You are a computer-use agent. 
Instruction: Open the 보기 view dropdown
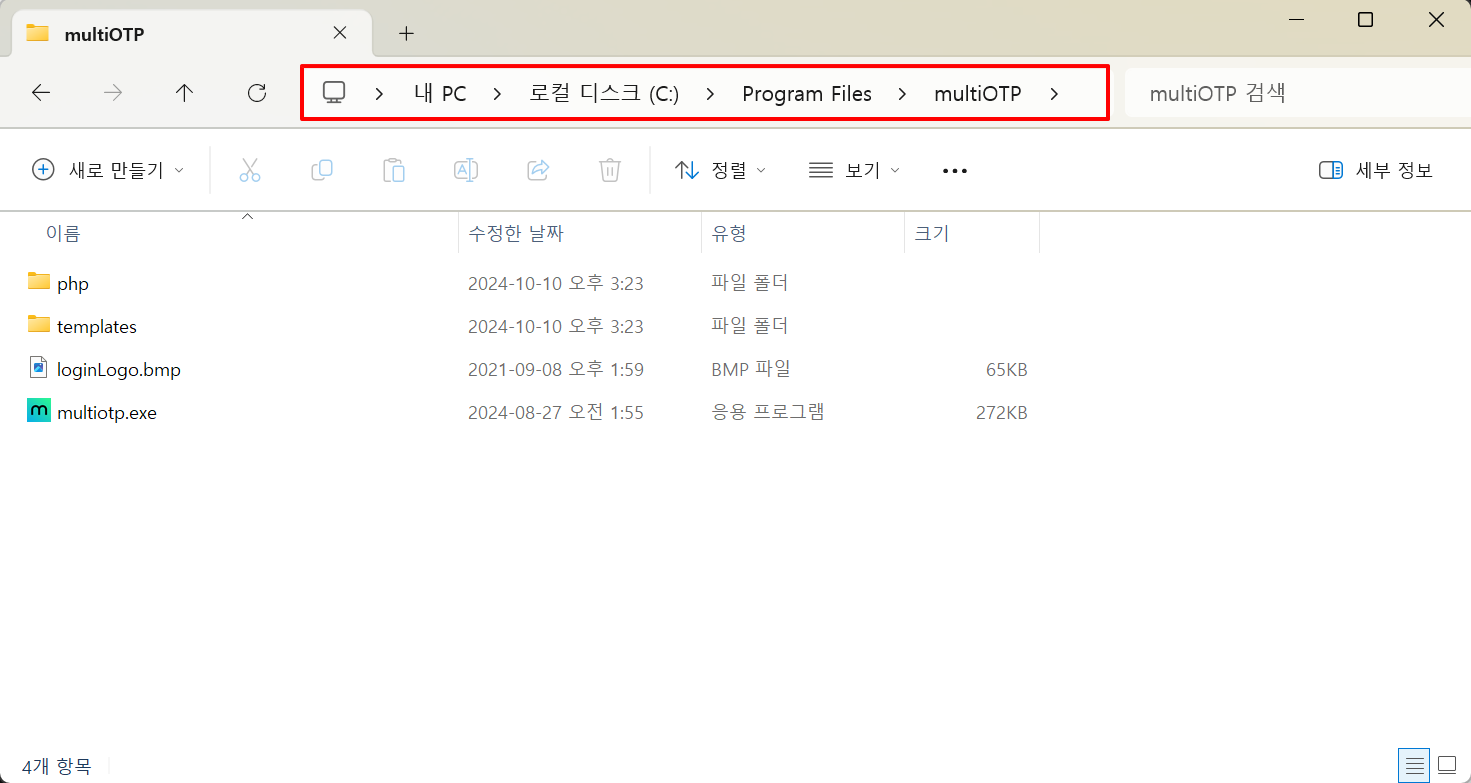855,170
